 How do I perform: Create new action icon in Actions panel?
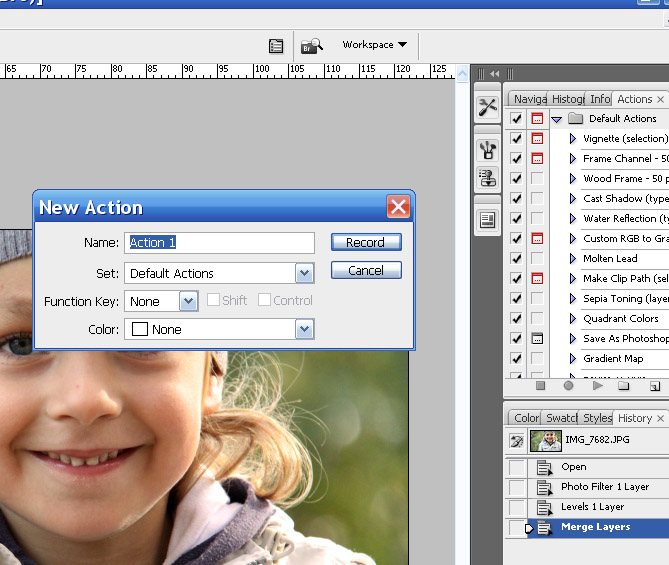point(654,386)
